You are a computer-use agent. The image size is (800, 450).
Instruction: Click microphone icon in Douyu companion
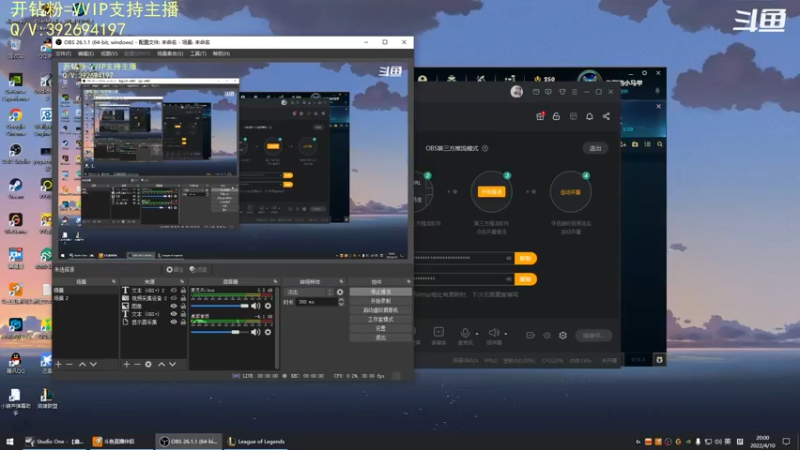[465, 333]
